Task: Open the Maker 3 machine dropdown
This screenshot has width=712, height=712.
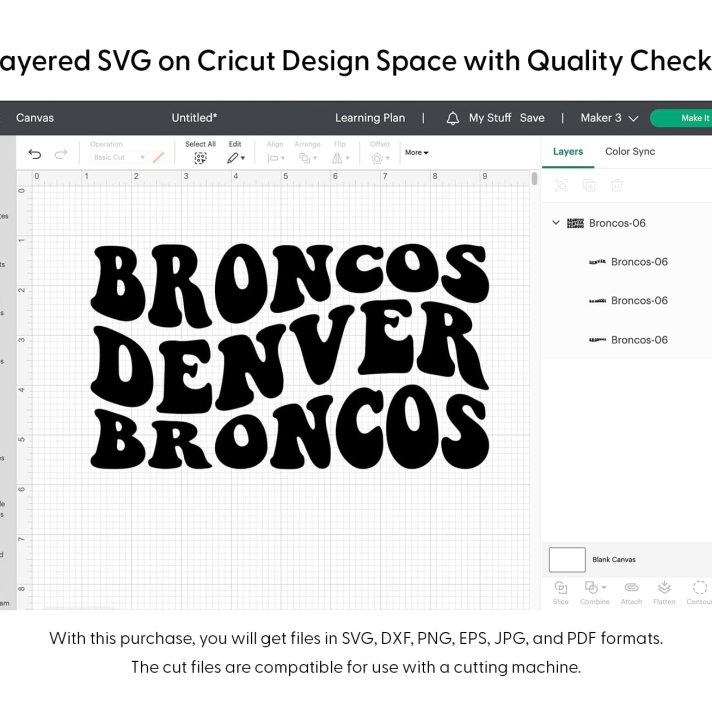Action: pyautogui.click(x=609, y=118)
